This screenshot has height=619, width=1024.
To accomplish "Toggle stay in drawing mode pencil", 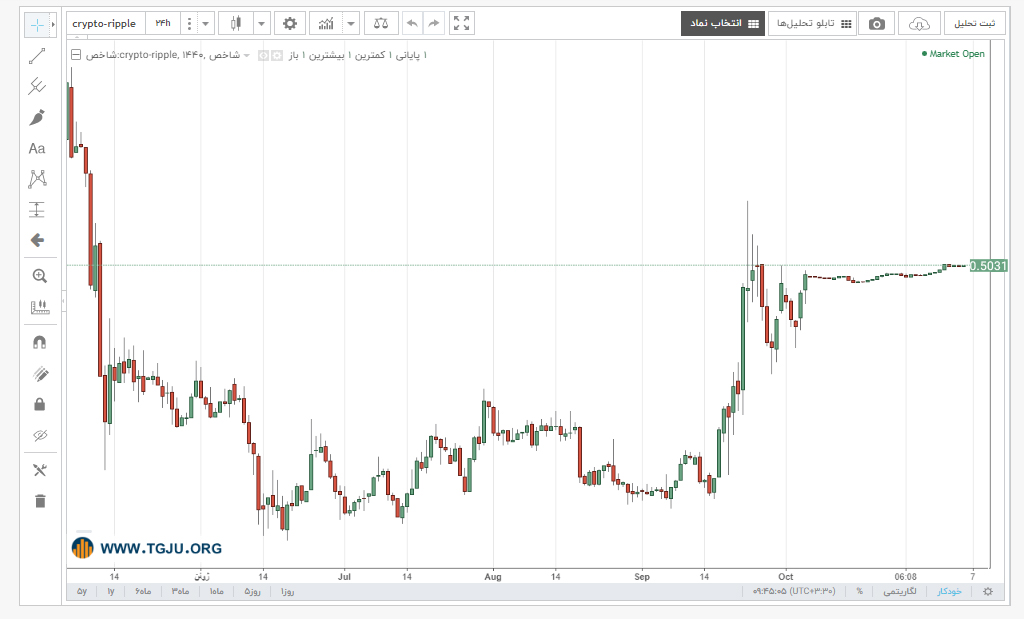I will pos(40,373).
